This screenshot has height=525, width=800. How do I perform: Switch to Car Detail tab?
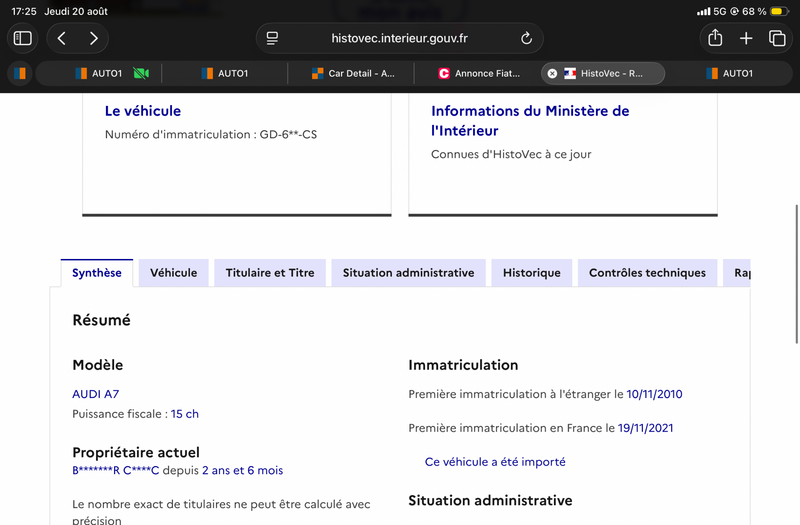click(352, 73)
